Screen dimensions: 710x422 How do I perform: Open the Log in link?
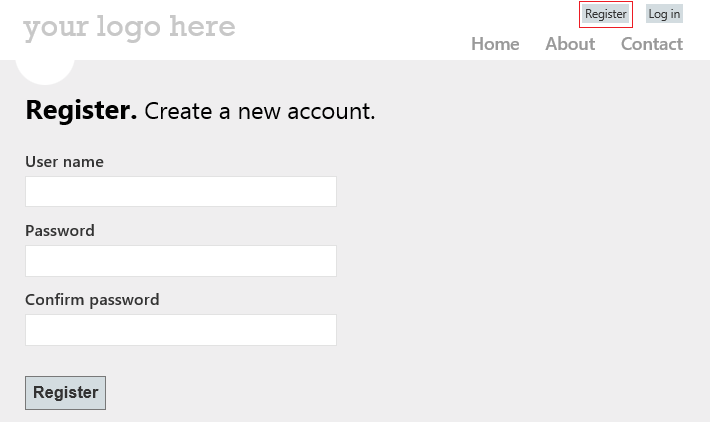[x=664, y=14]
